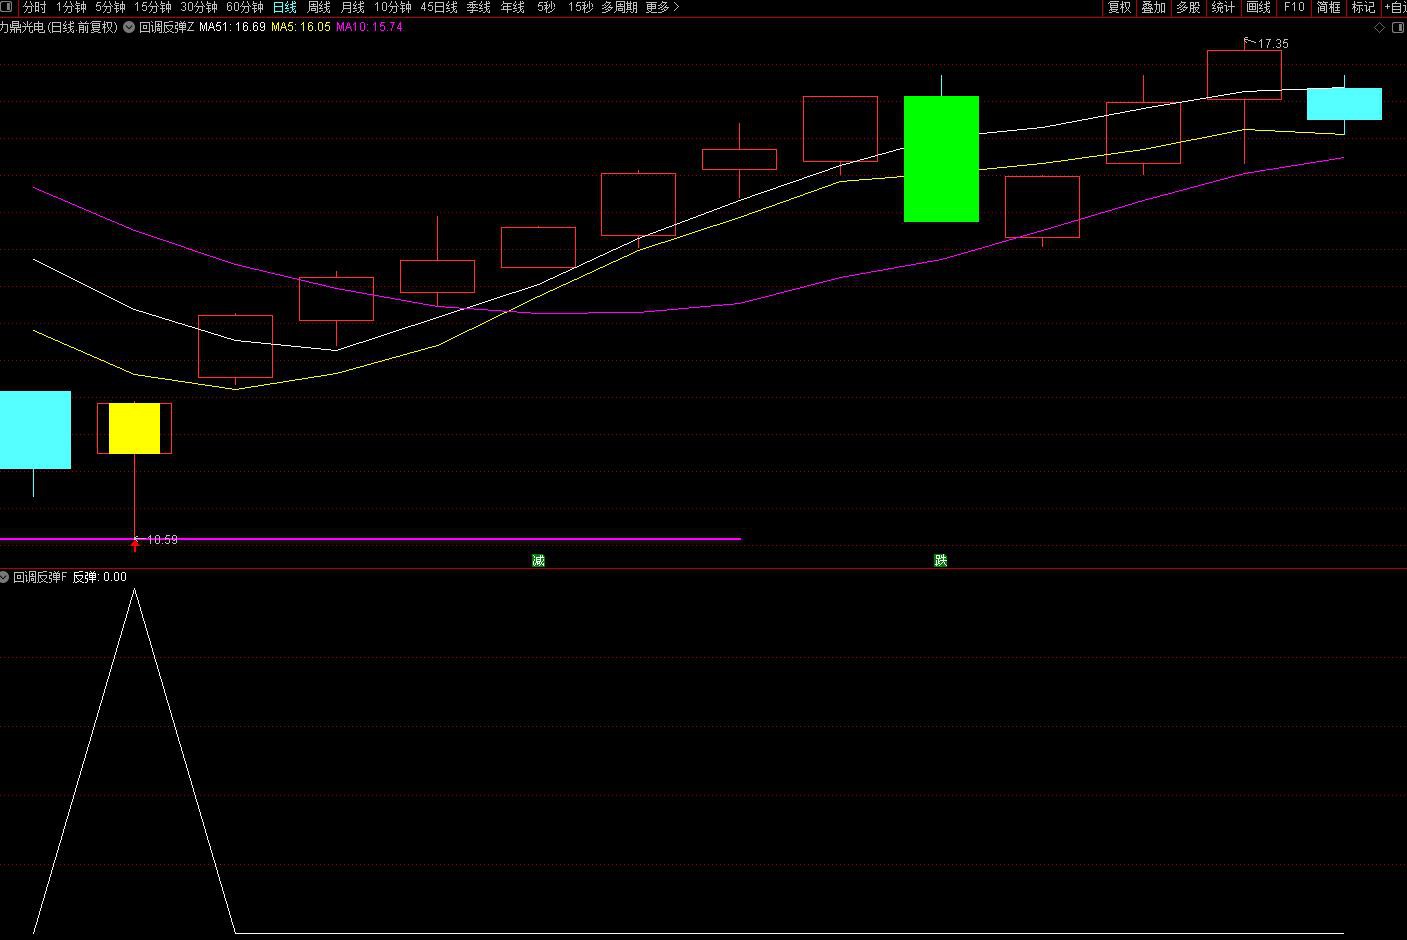Click the 简框 button
The width and height of the screenshot is (1407, 940).
tap(1328, 7)
